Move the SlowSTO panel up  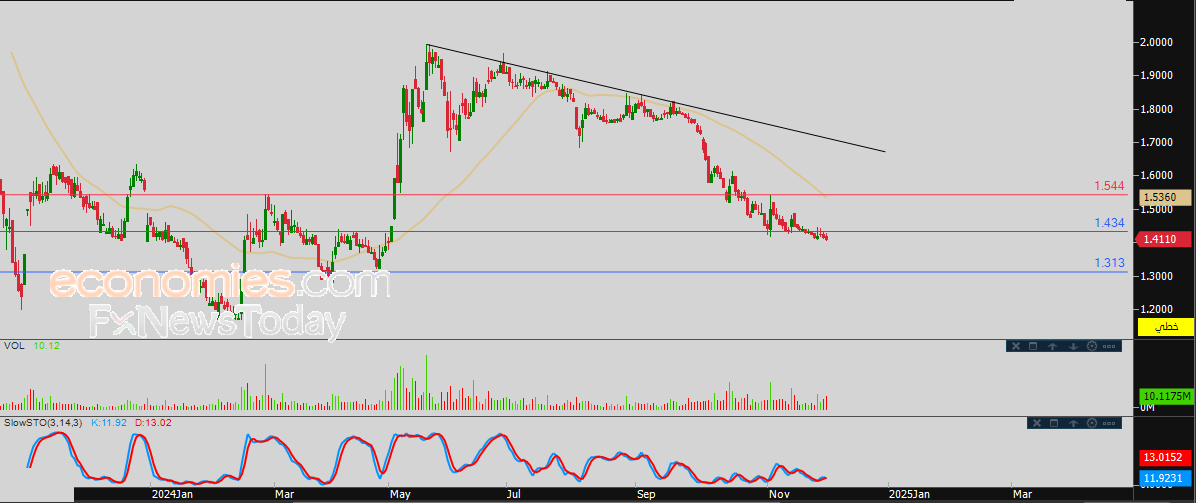pyautogui.click(x=1073, y=423)
